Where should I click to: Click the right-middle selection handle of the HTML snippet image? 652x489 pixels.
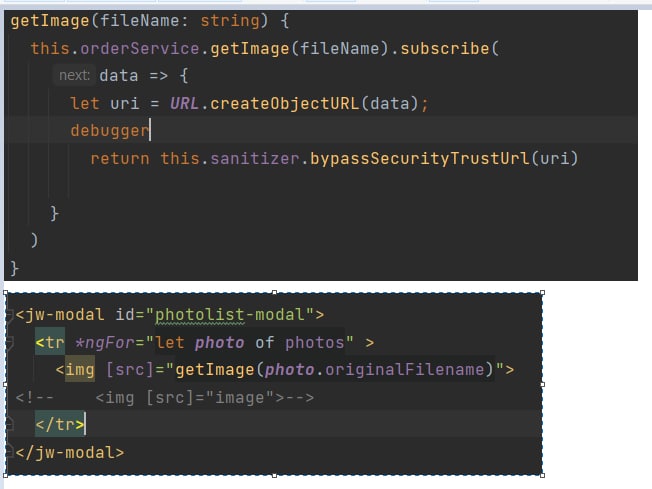click(x=543, y=384)
